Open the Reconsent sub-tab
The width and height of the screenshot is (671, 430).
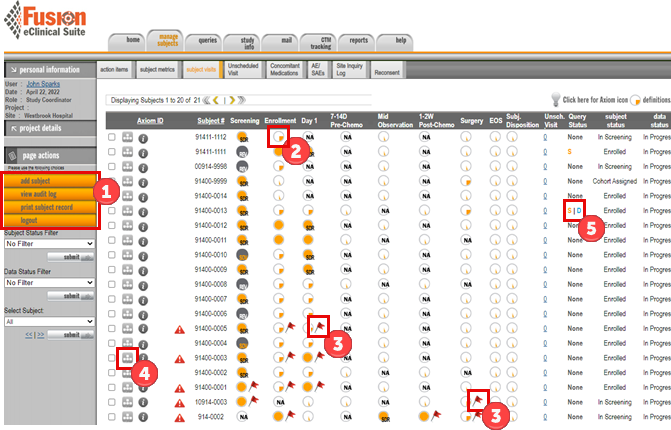pyautogui.click(x=387, y=72)
